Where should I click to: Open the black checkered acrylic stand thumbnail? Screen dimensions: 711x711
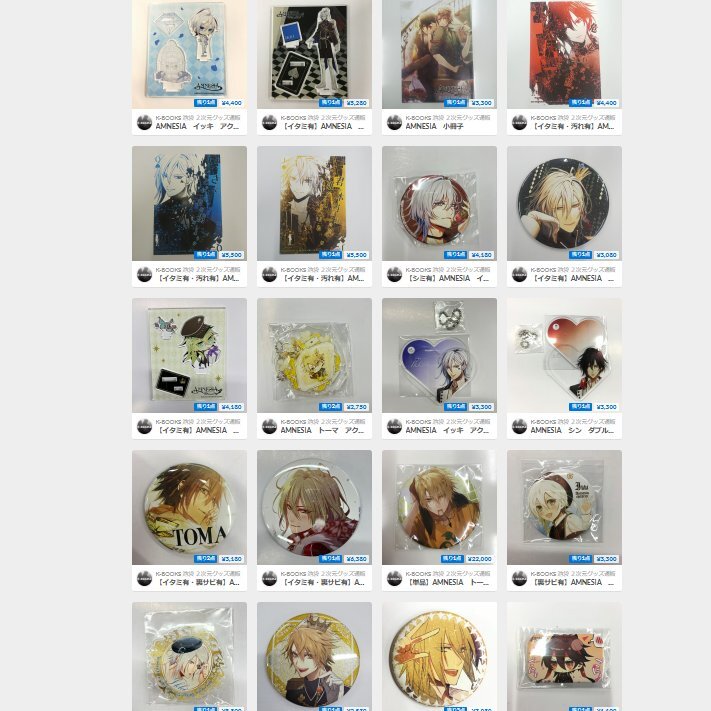[x=314, y=54]
